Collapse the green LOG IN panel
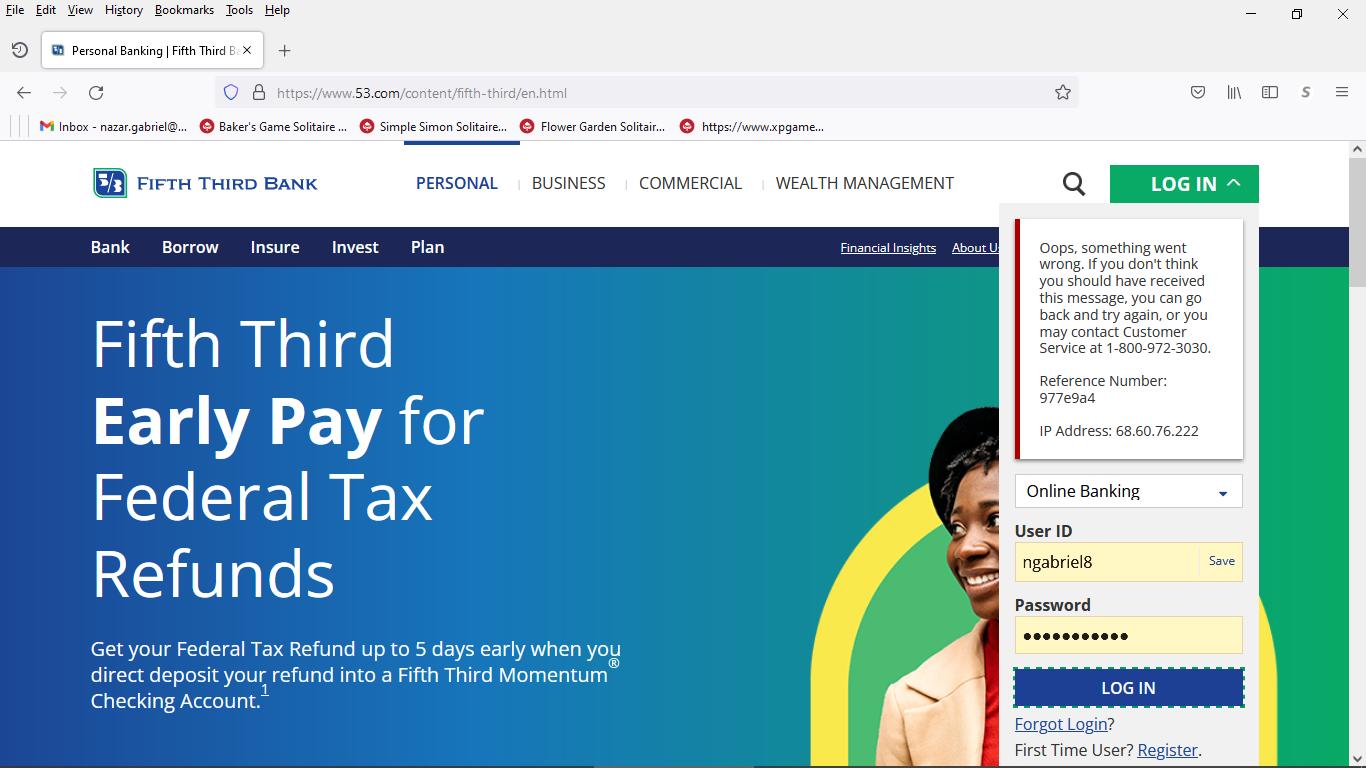 pos(1184,184)
